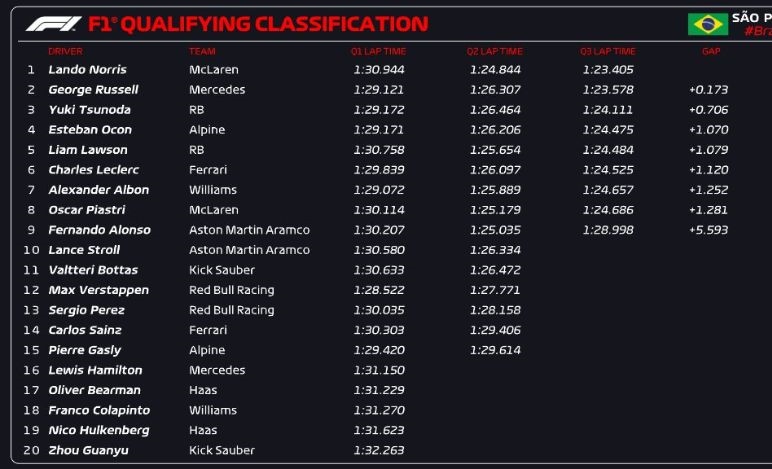This screenshot has width=772, height=469.
Task: Open the hashtag below São Paulo
Action: (757, 32)
